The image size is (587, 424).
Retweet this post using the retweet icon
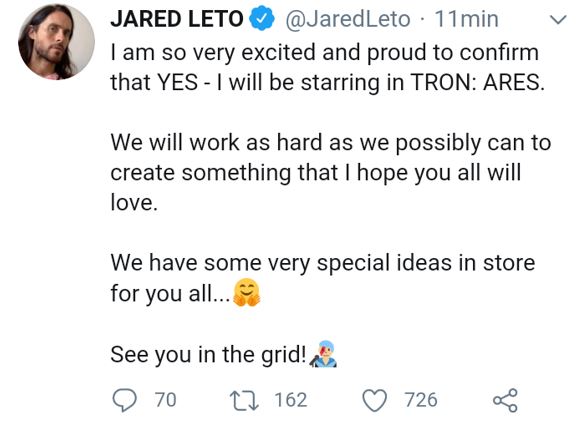244,400
